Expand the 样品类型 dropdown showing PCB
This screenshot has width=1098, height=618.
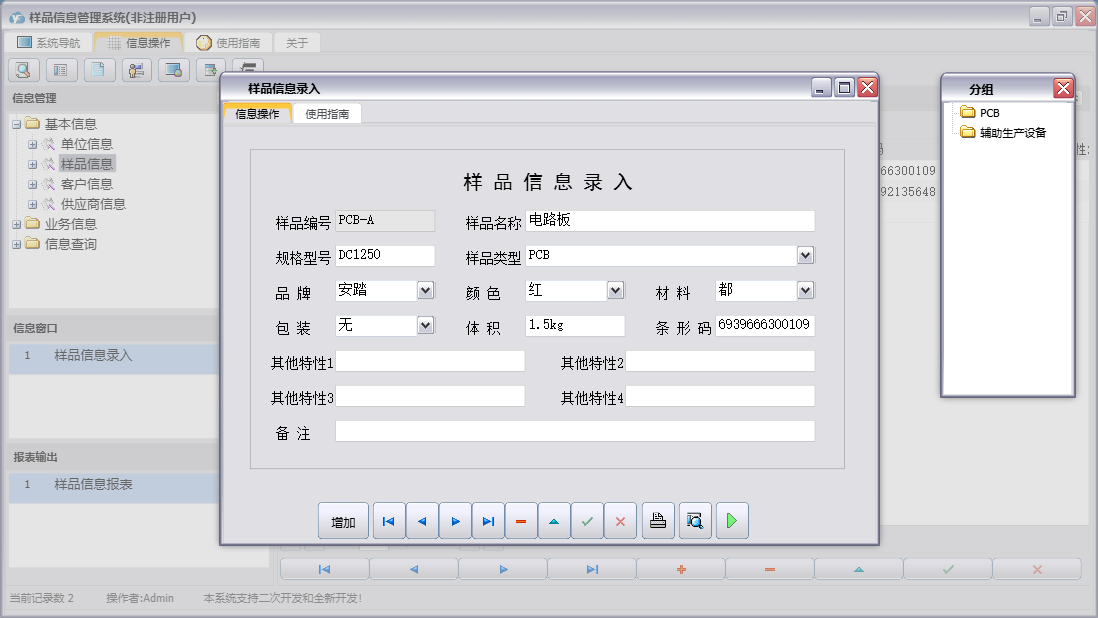[804, 255]
